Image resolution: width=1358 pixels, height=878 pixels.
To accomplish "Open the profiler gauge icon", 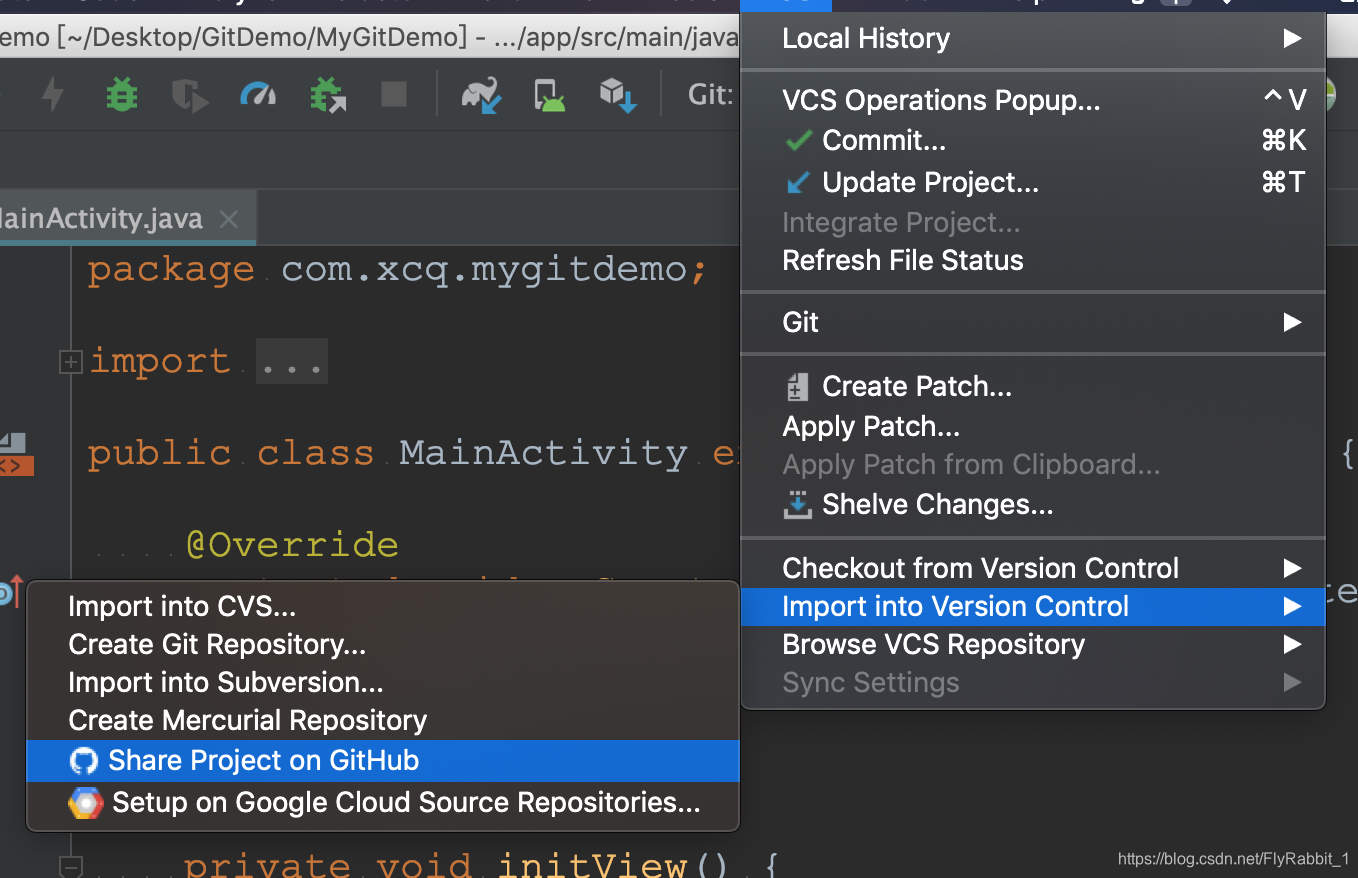I will [259, 95].
